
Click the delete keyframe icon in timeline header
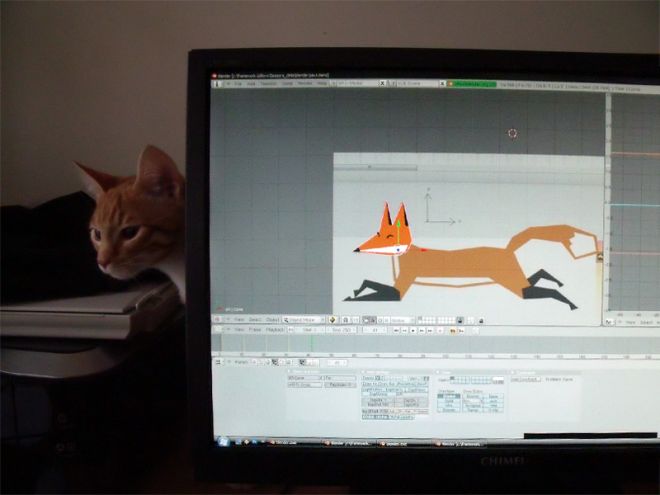point(461,330)
